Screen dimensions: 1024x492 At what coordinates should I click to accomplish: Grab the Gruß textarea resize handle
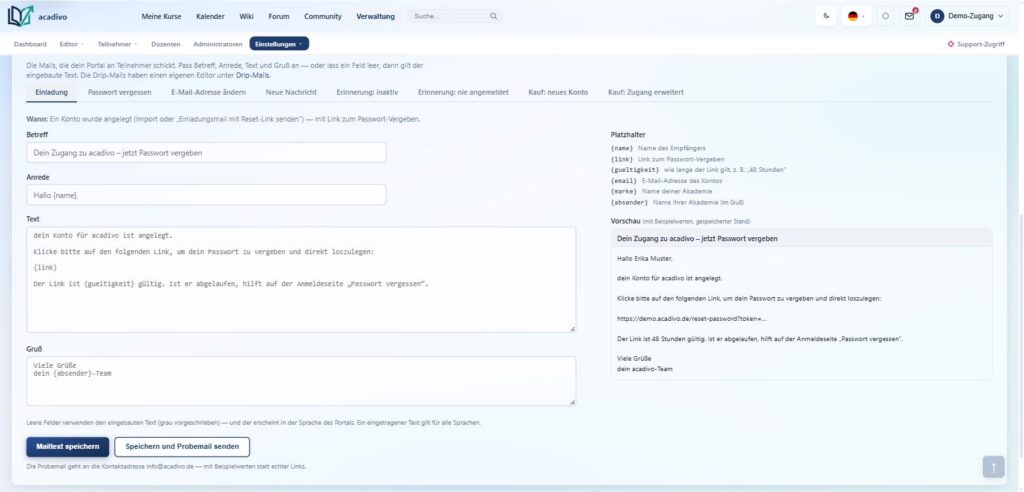572,402
